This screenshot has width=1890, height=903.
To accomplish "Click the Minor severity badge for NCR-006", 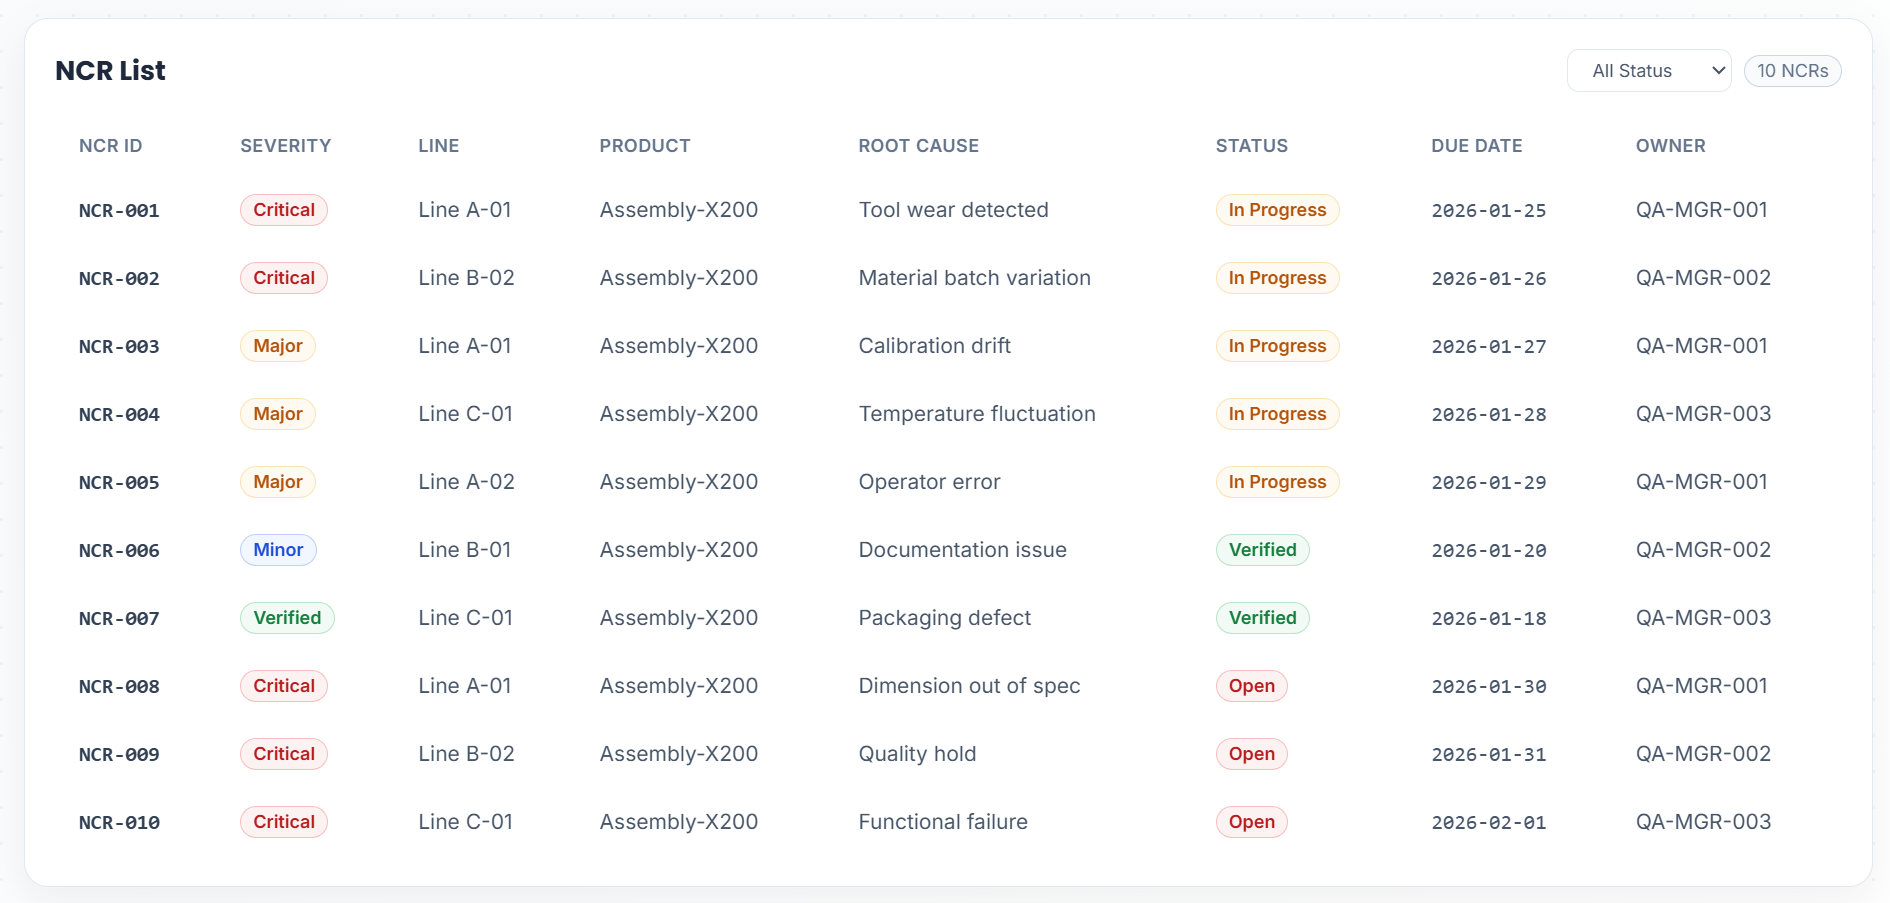I will click(278, 550).
